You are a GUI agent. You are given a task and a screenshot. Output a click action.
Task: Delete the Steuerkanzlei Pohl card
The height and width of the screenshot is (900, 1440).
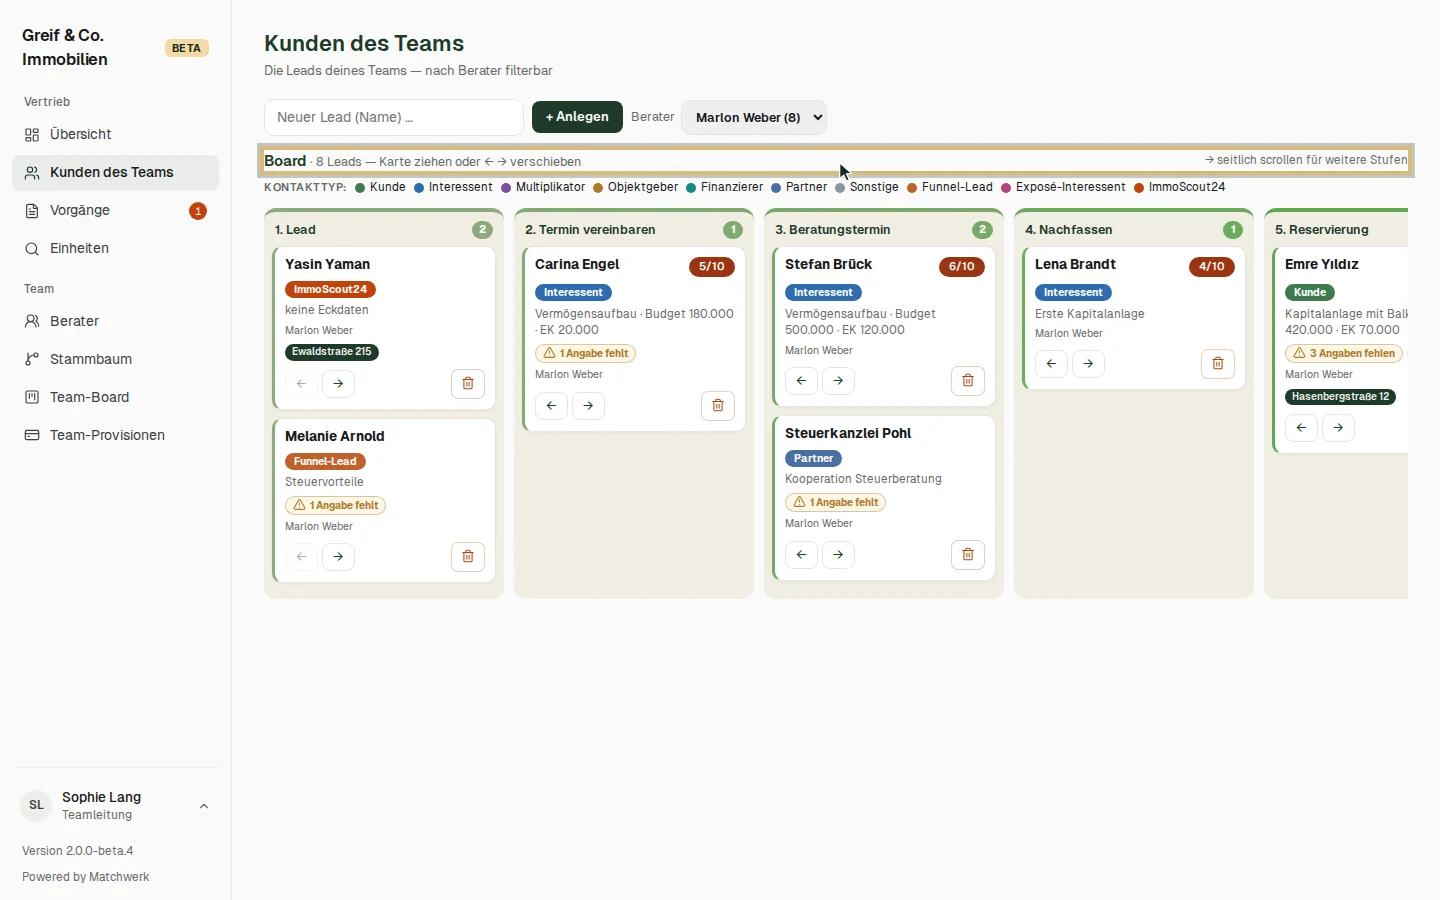(x=968, y=555)
